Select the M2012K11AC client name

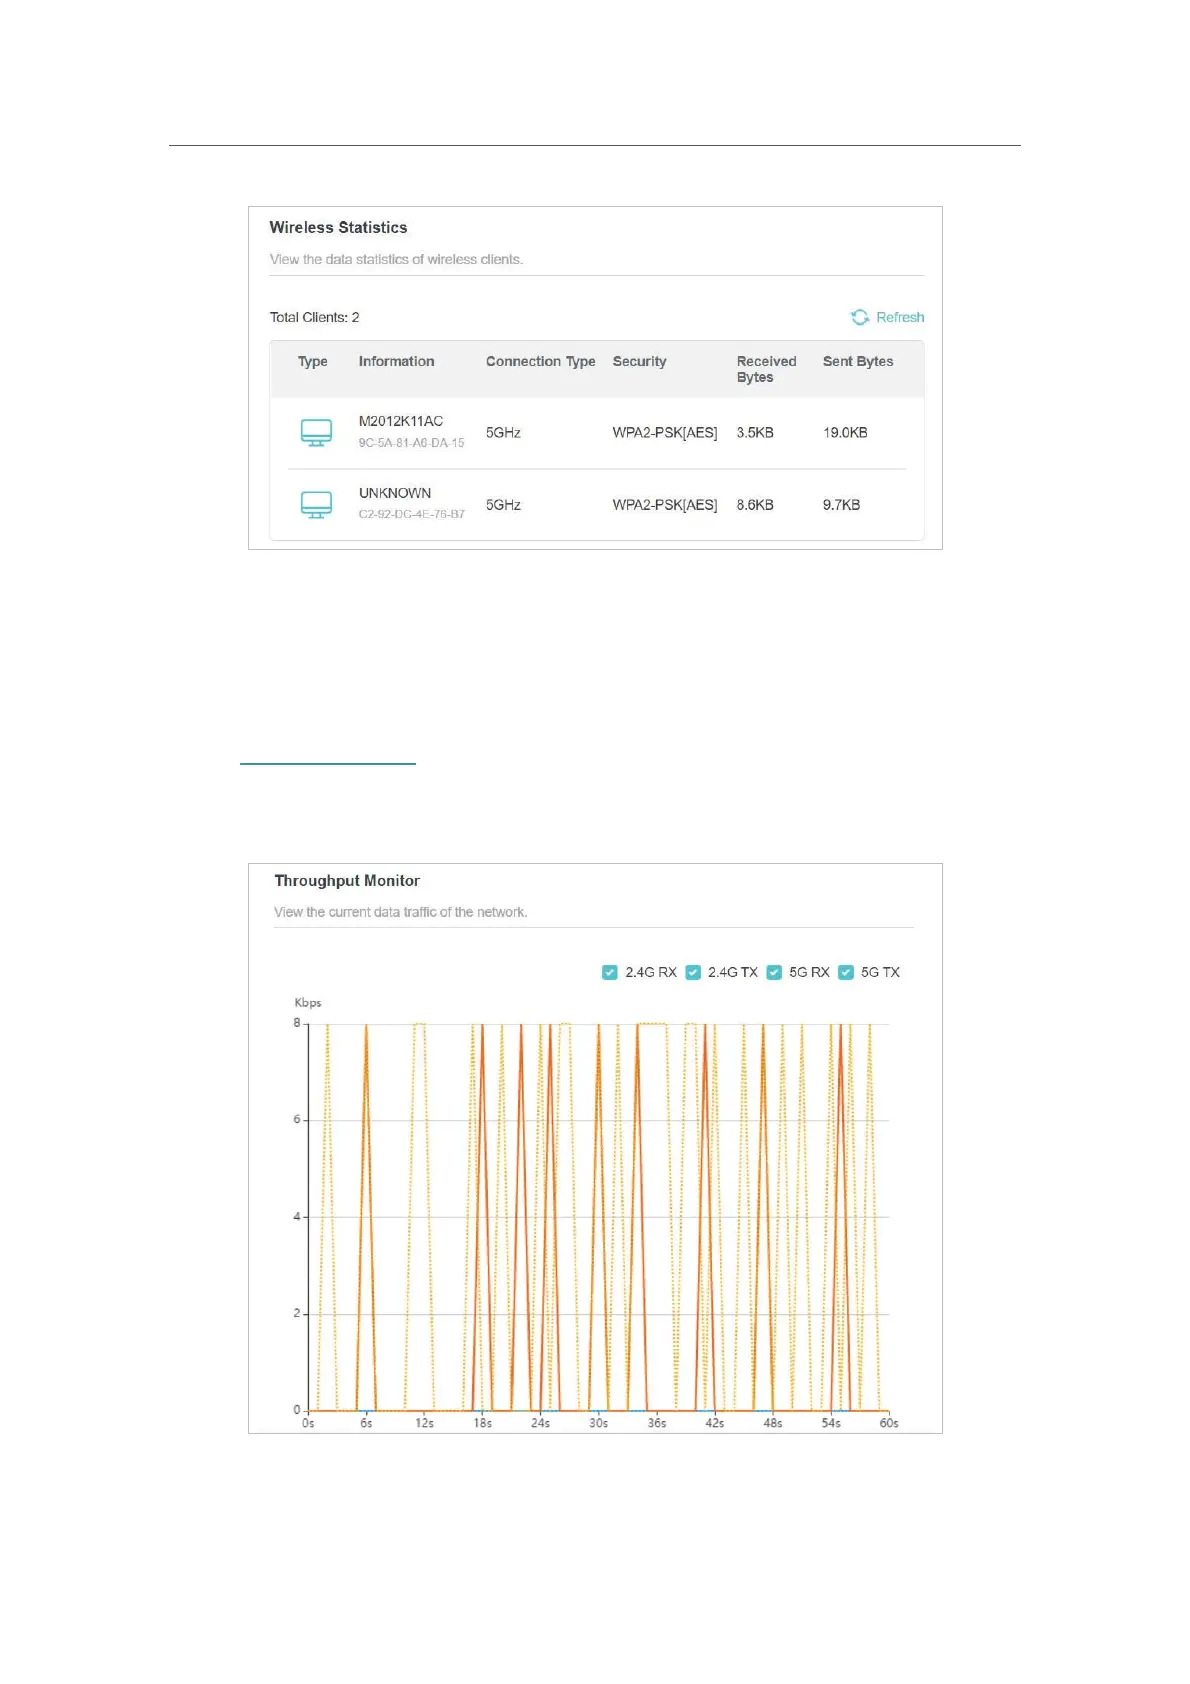(400, 421)
